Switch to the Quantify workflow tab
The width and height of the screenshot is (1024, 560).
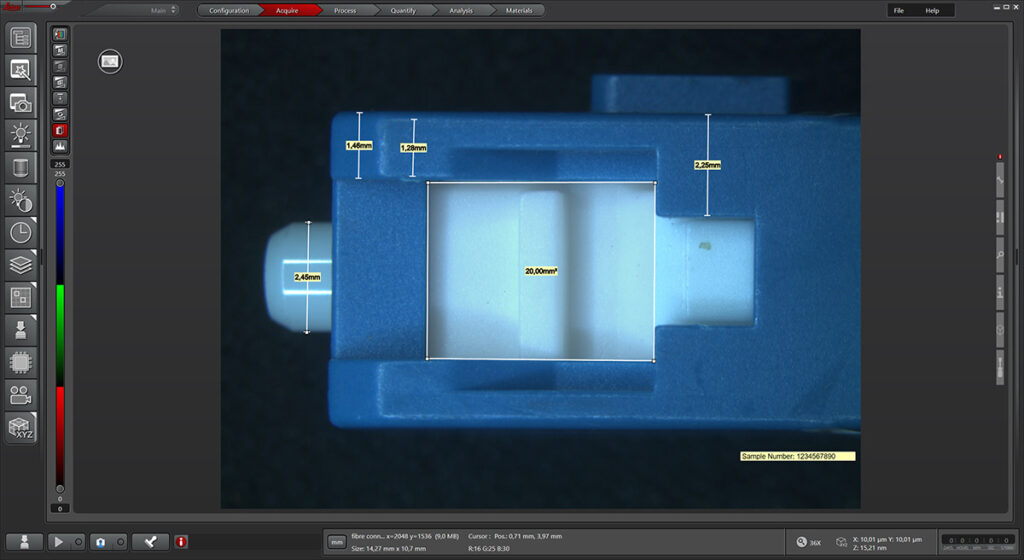tap(401, 10)
